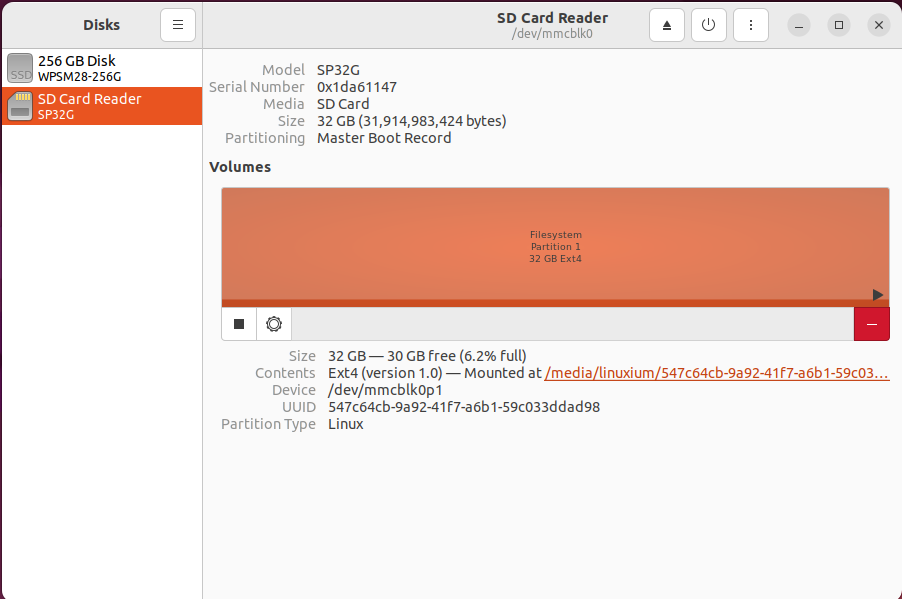Minimize the Disks window
902x599 pixels.
click(799, 25)
